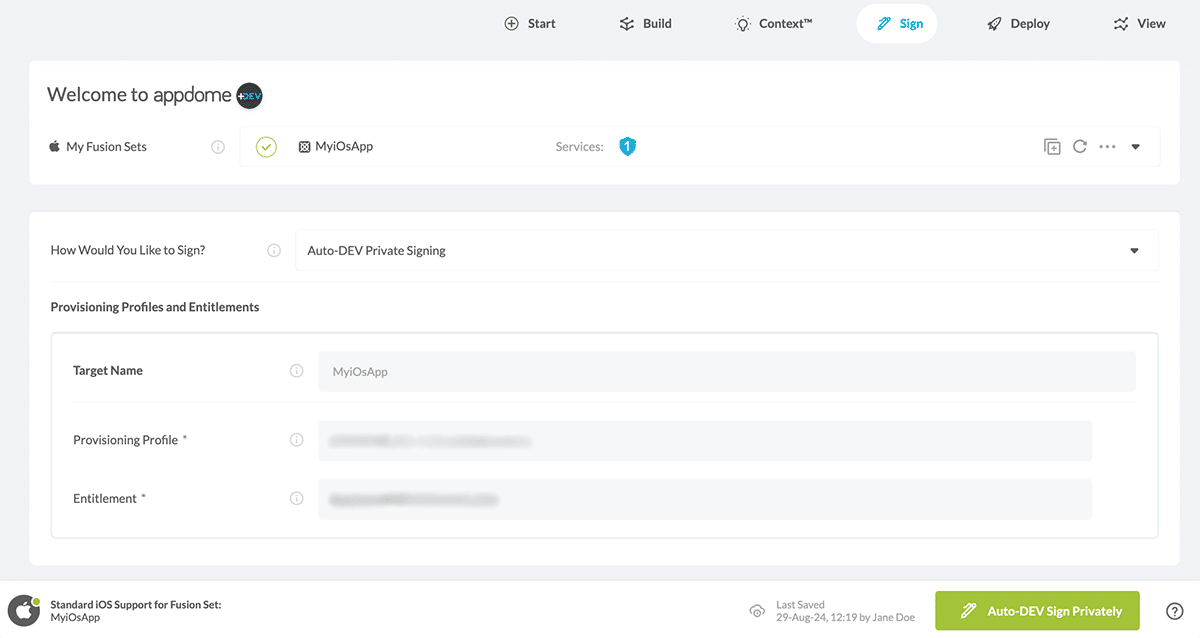The image size is (1200, 638).
Task: Click the info icon beside My Fusion Sets
Action: click(218, 146)
